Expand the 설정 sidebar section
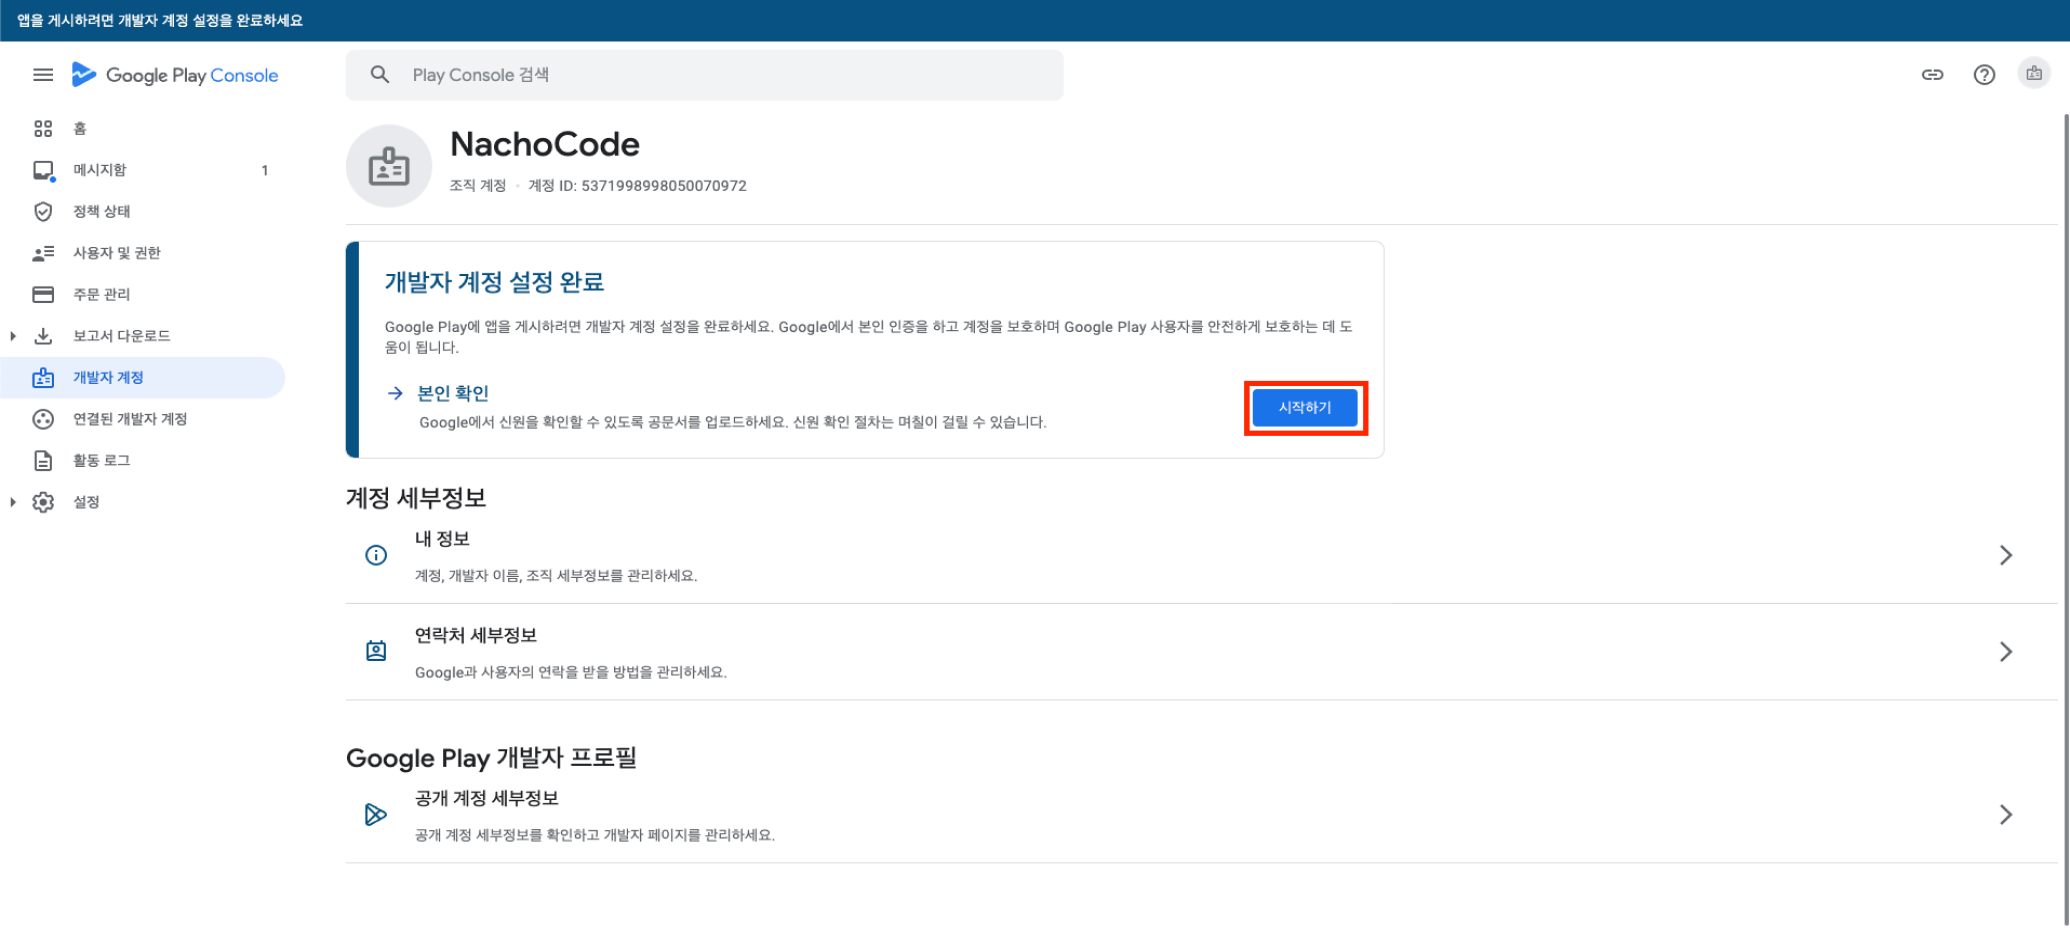The width and height of the screenshot is (2070, 936). [x=13, y=502]
